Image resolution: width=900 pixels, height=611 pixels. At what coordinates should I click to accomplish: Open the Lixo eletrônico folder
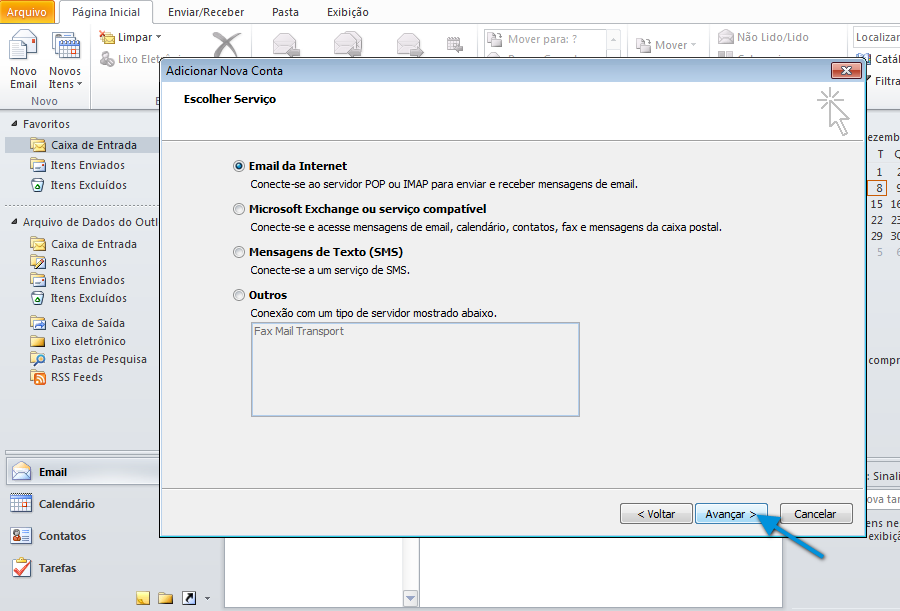[88, 341]
